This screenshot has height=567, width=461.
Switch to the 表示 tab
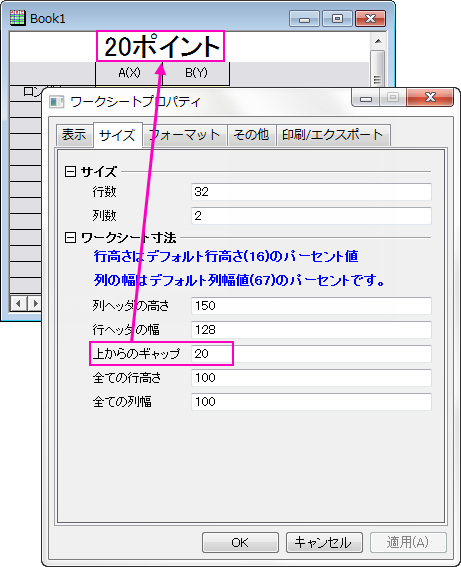[74, 135]
